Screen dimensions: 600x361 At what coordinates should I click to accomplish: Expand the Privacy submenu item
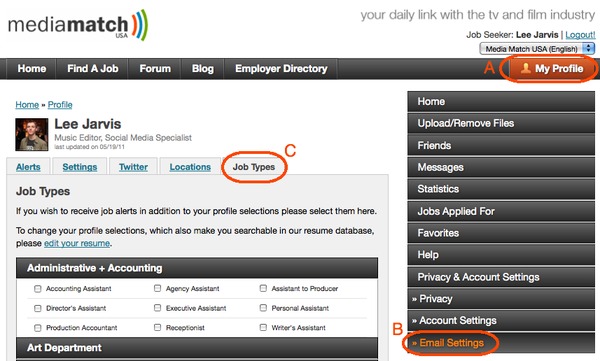[501, 299]
